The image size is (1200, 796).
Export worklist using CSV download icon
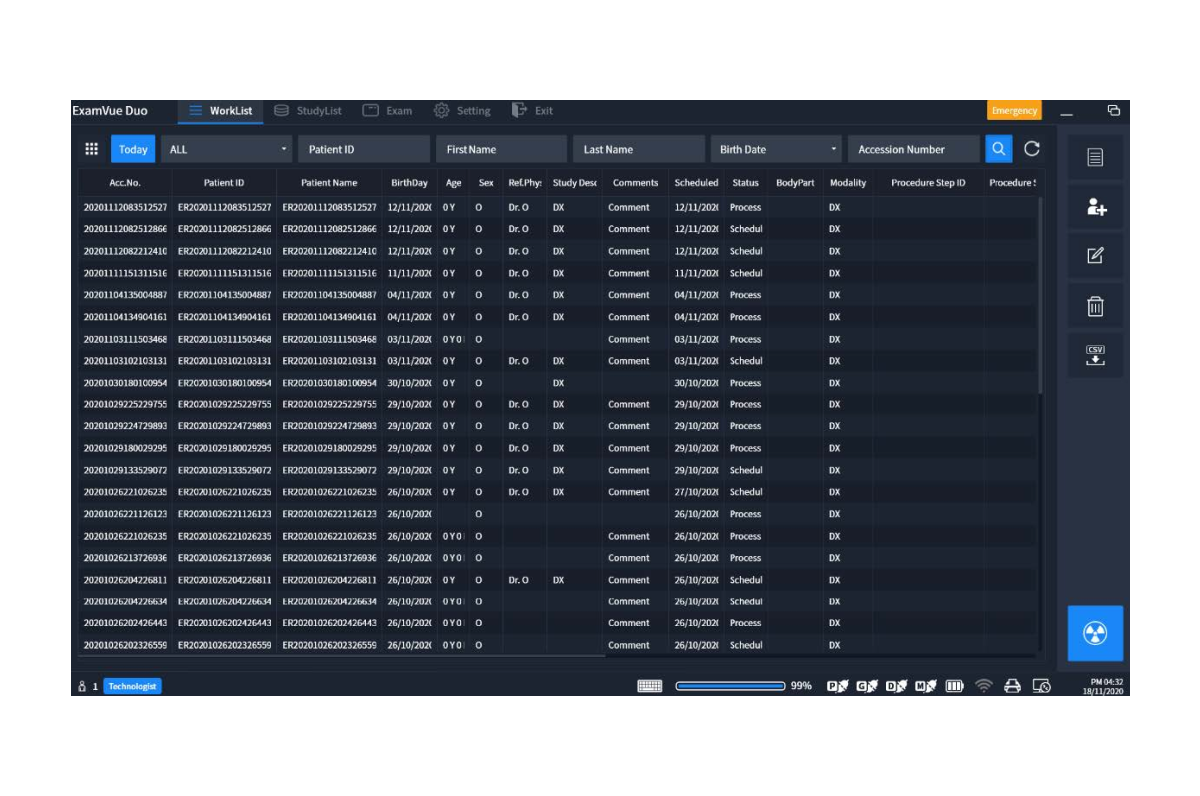tap(1095, 355)
